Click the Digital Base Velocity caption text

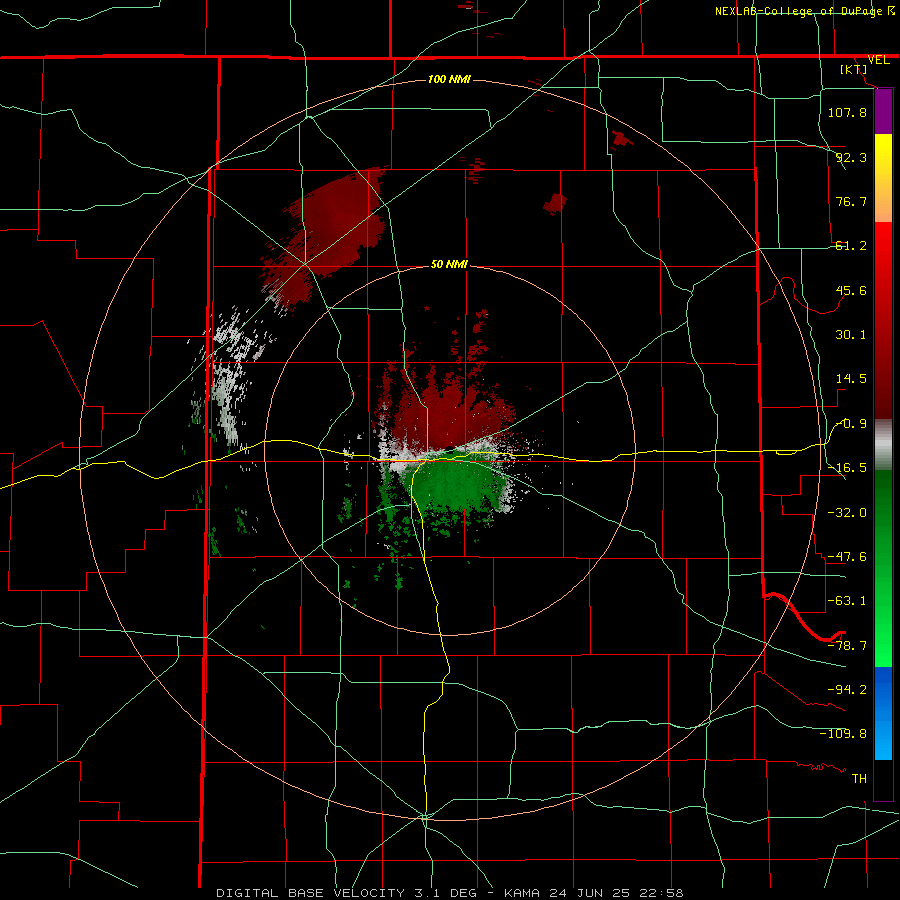pyautogui.click(x=450, y=893)
